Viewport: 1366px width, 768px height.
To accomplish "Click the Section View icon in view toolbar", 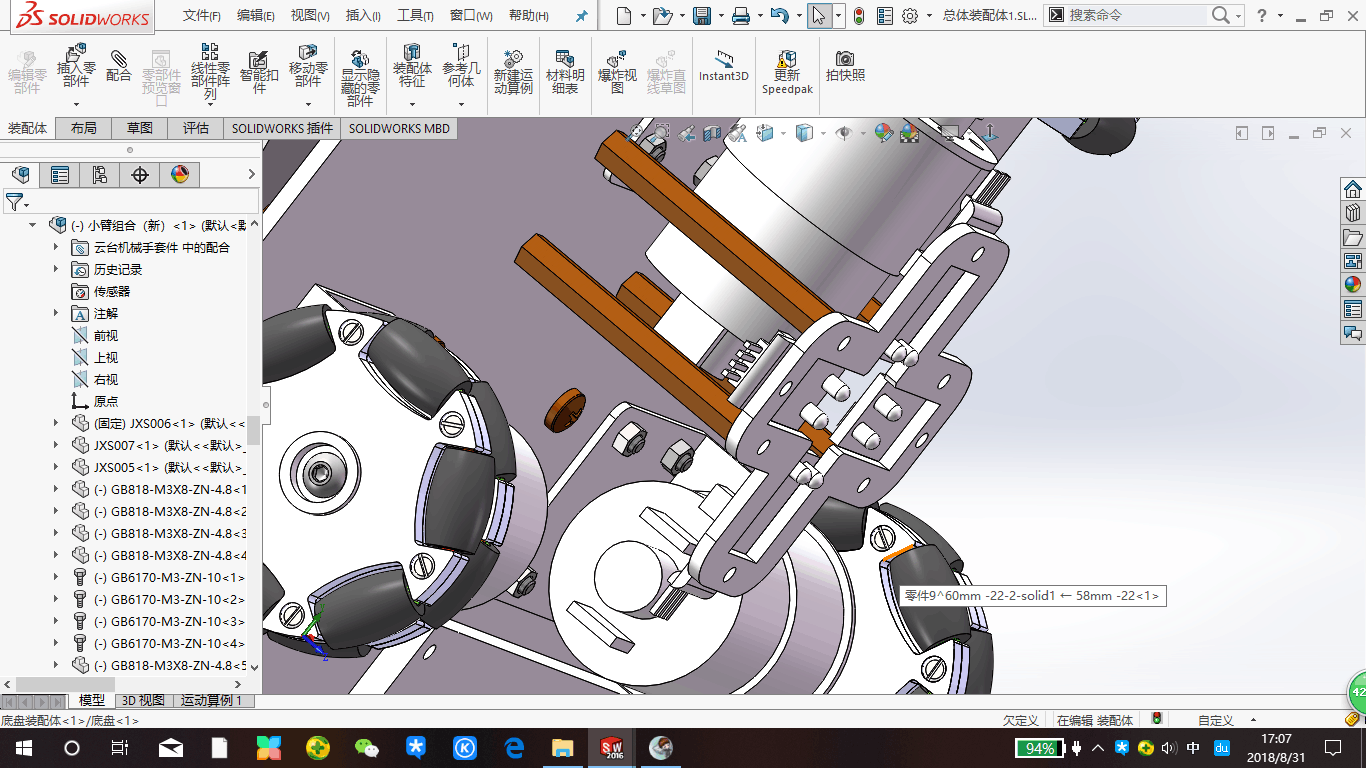I will 712,132.
